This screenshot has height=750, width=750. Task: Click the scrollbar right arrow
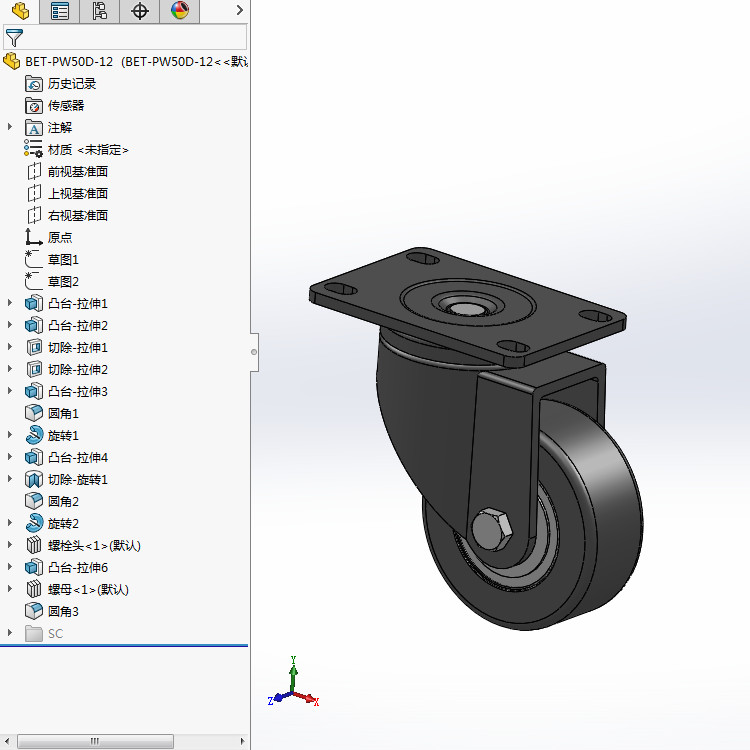point(243,741)
